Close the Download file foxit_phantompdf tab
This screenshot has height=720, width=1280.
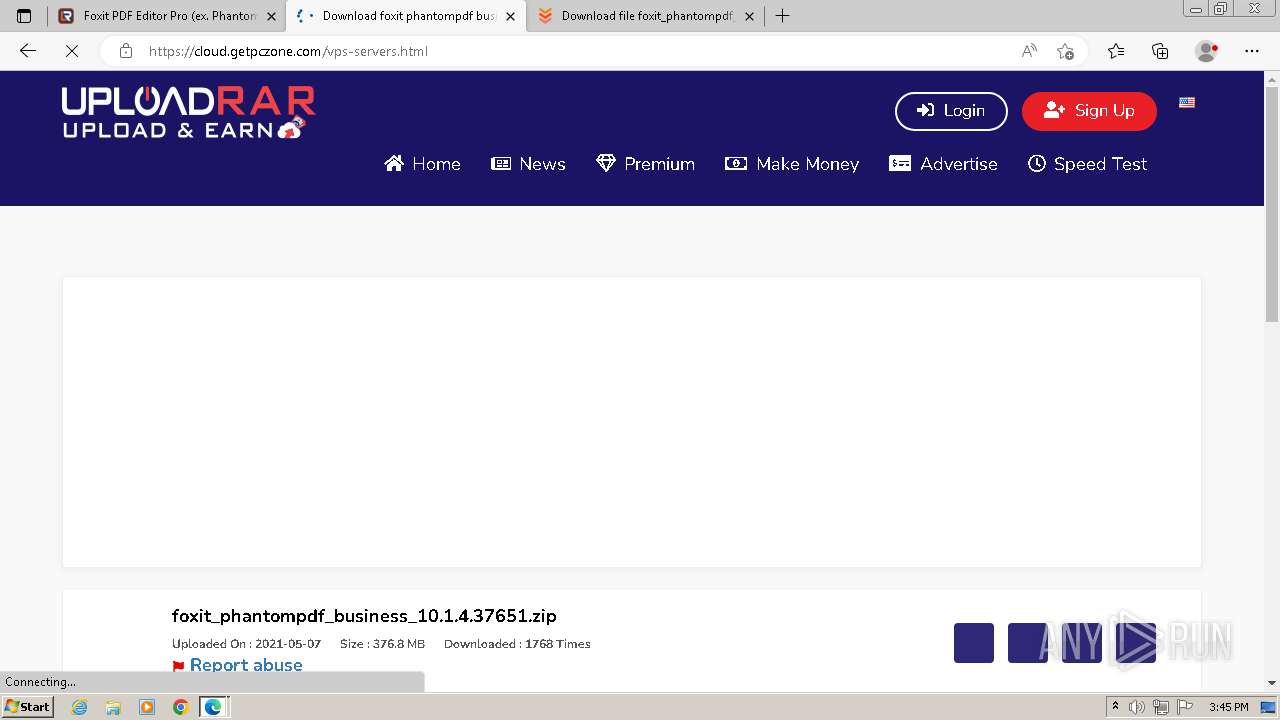point(749,17)
